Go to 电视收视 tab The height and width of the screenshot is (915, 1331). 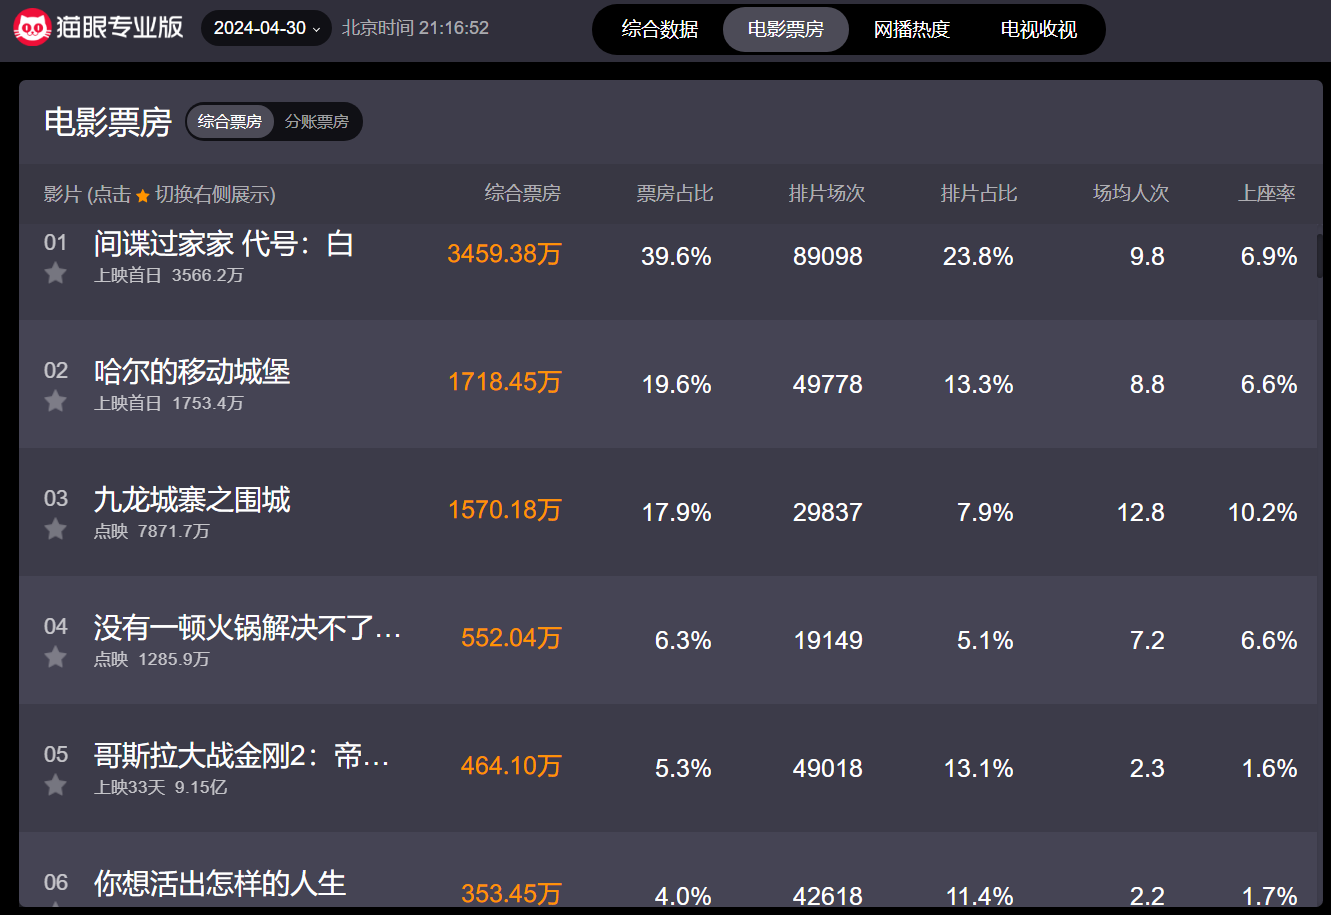coord(1039,29)
